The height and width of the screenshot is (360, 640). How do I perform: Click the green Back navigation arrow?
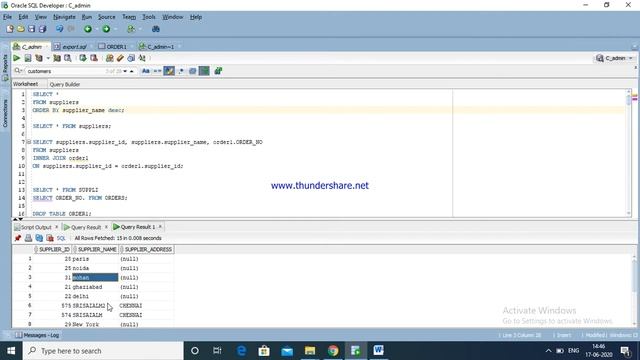[x=88, y=29]
